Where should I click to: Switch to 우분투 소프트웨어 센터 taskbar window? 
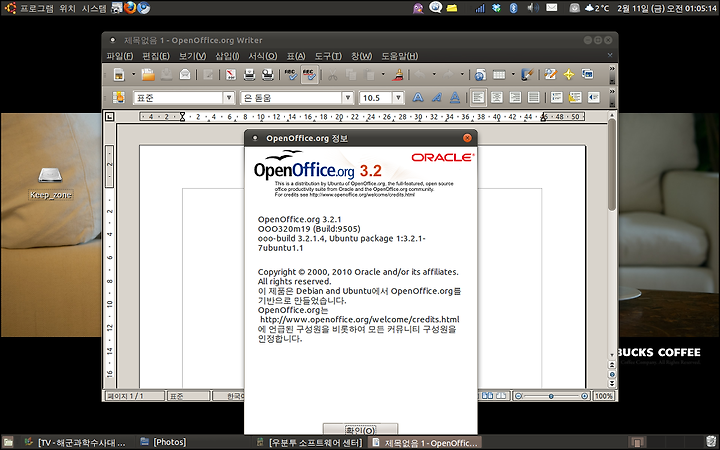[310, 443]
